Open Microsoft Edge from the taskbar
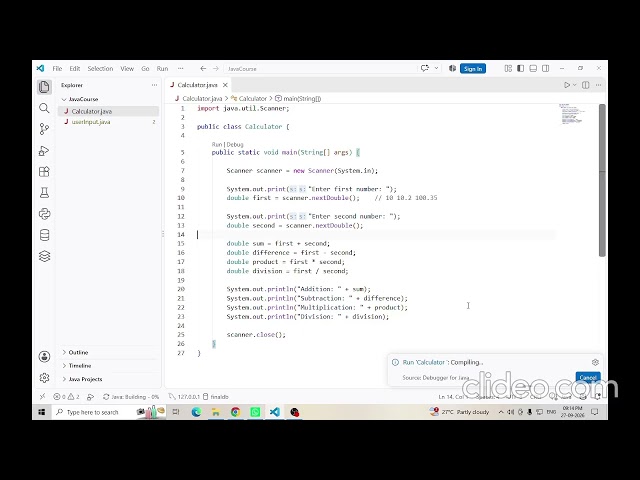 pos(196,412)
